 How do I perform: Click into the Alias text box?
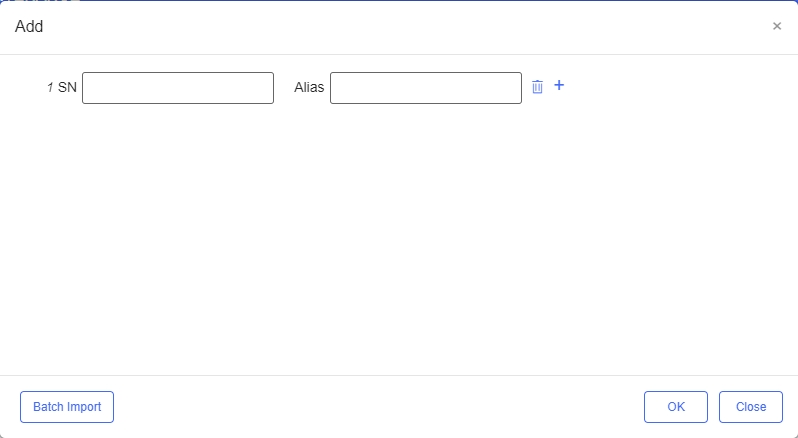coord(425,88)
